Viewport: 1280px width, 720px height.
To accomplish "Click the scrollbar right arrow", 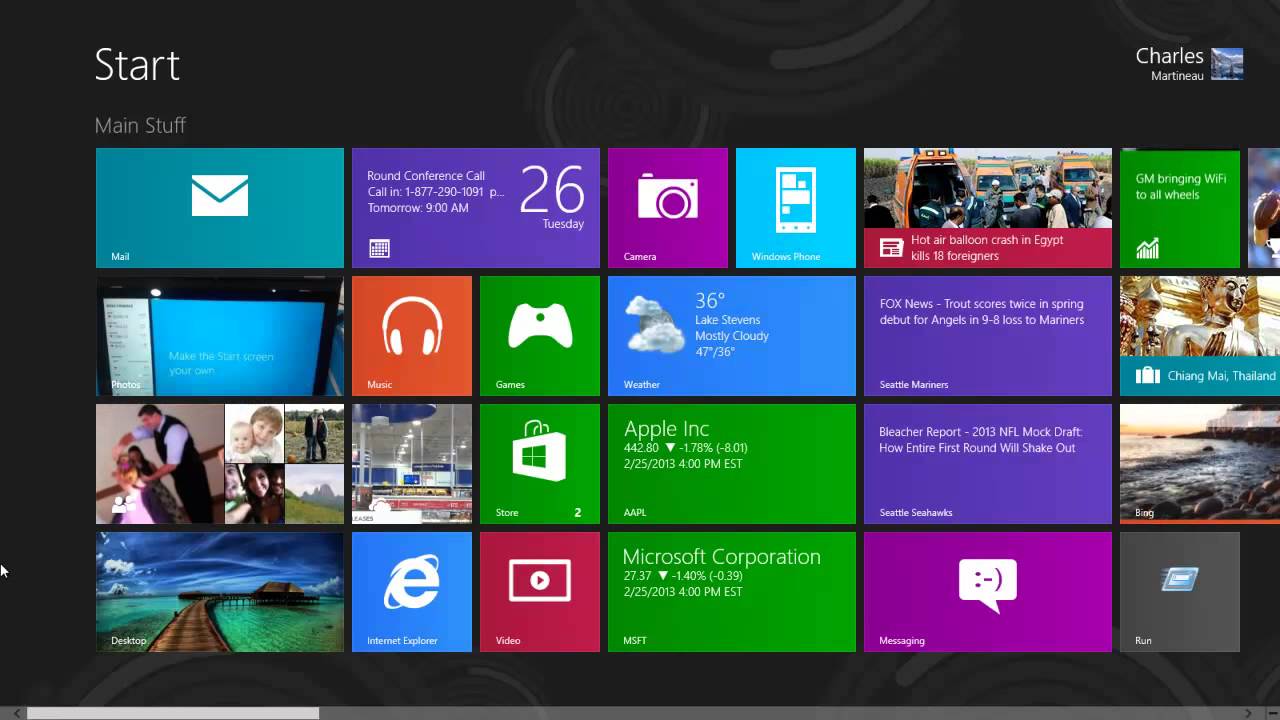I will (1248, 713).
